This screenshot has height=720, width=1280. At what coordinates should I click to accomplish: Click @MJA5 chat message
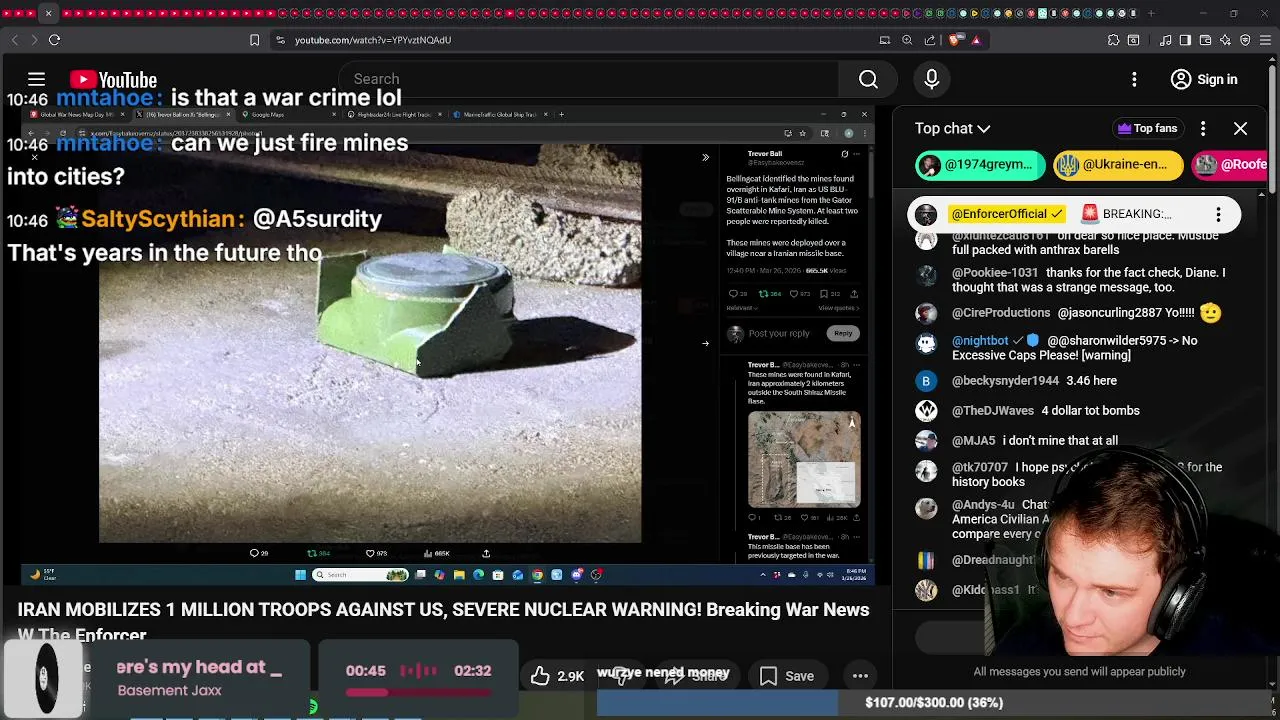click(x=1075, y=441)
